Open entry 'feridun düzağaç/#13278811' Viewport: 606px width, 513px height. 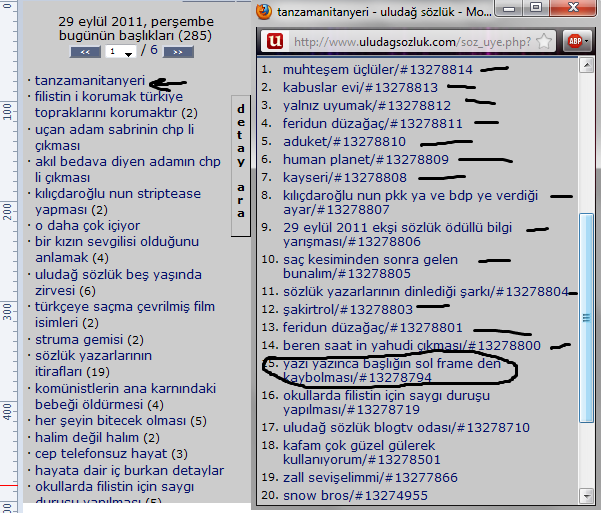click(373, 124)
